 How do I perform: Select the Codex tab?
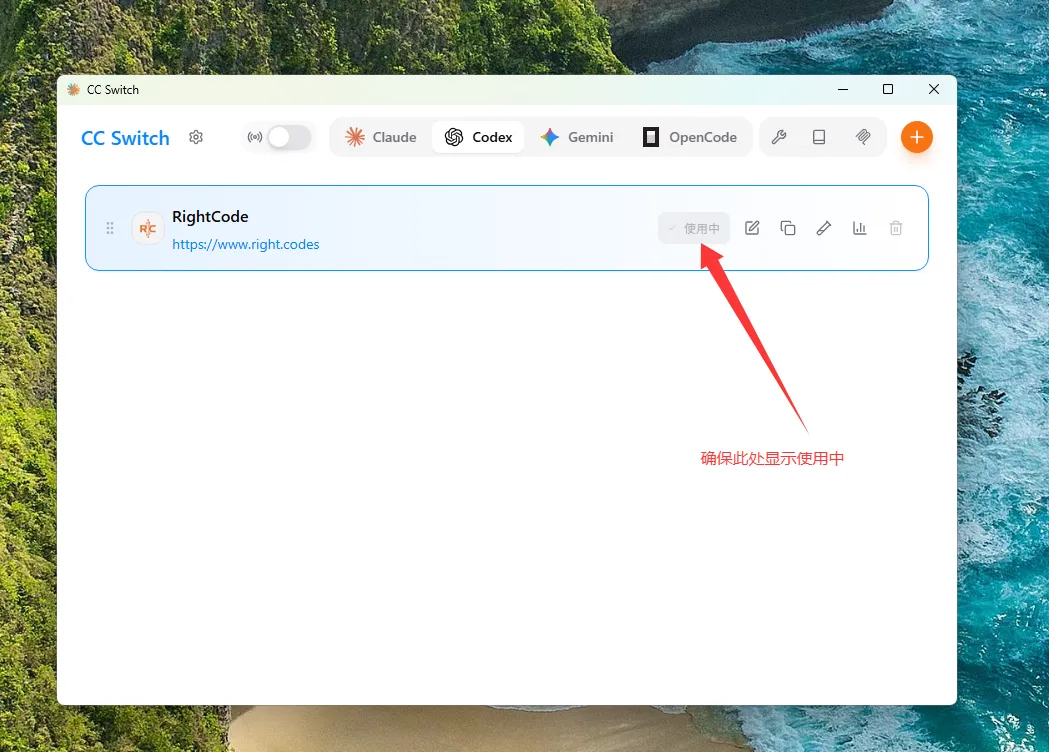click(478, 137)
